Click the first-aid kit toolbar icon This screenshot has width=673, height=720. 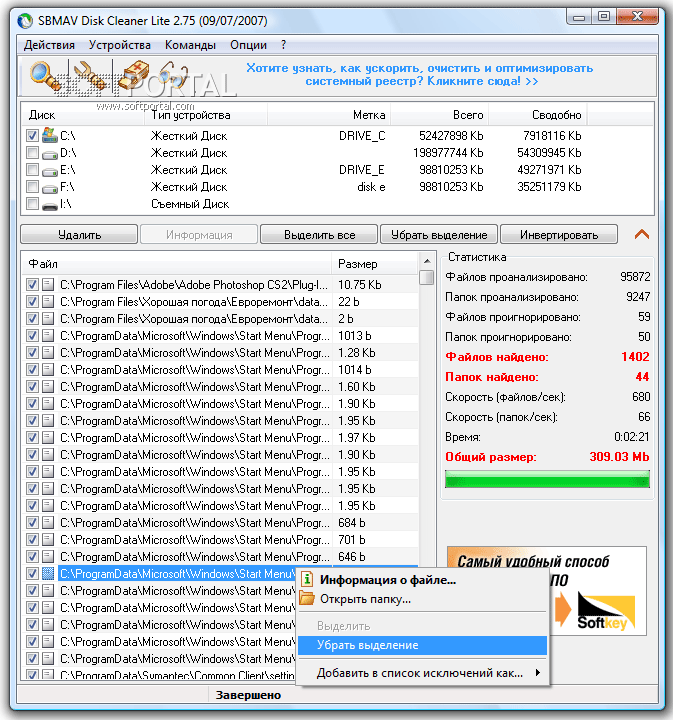[x=134, y=75]
